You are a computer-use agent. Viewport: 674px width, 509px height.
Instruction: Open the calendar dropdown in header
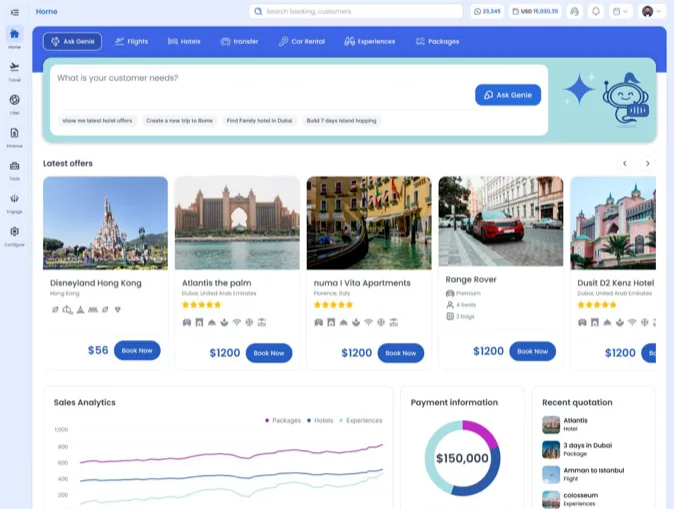(x=620, y=12)
